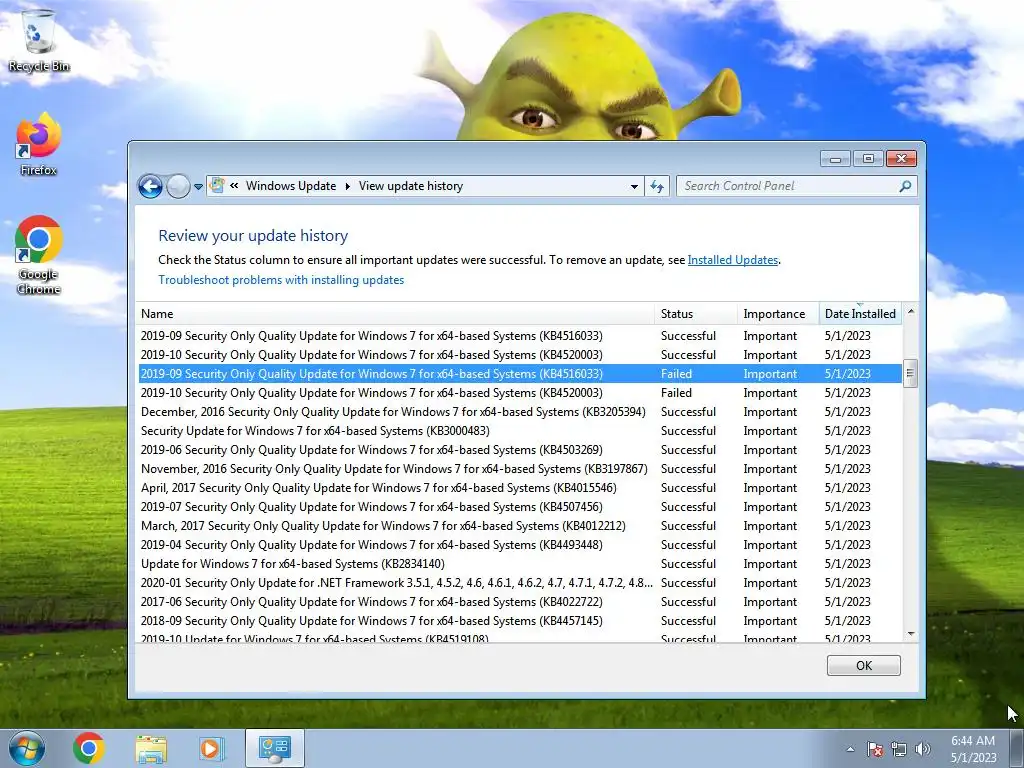1024x768 pixels.
Task: Open Windows Media Player from the taskbar
Action: [212, 748]
